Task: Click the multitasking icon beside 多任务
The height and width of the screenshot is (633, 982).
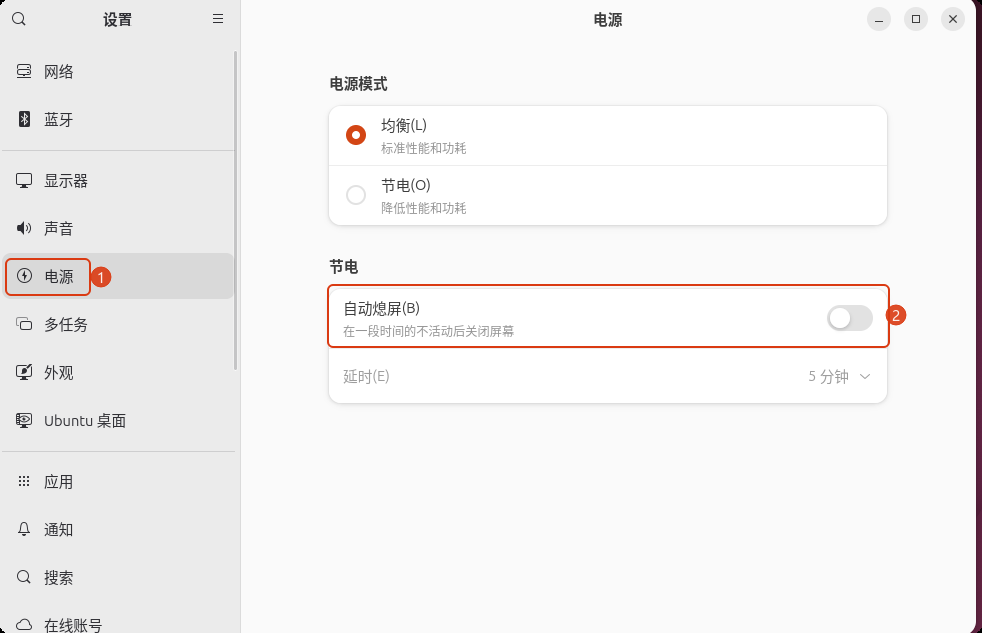Action: pos(24,324)
